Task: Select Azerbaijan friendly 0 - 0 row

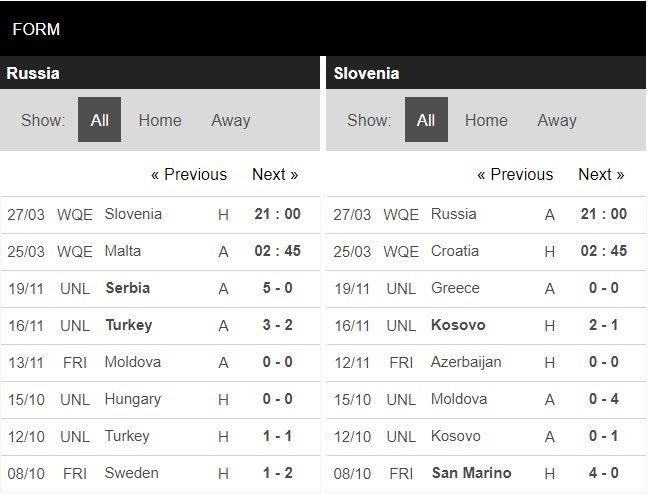Action: click(465, 362)
